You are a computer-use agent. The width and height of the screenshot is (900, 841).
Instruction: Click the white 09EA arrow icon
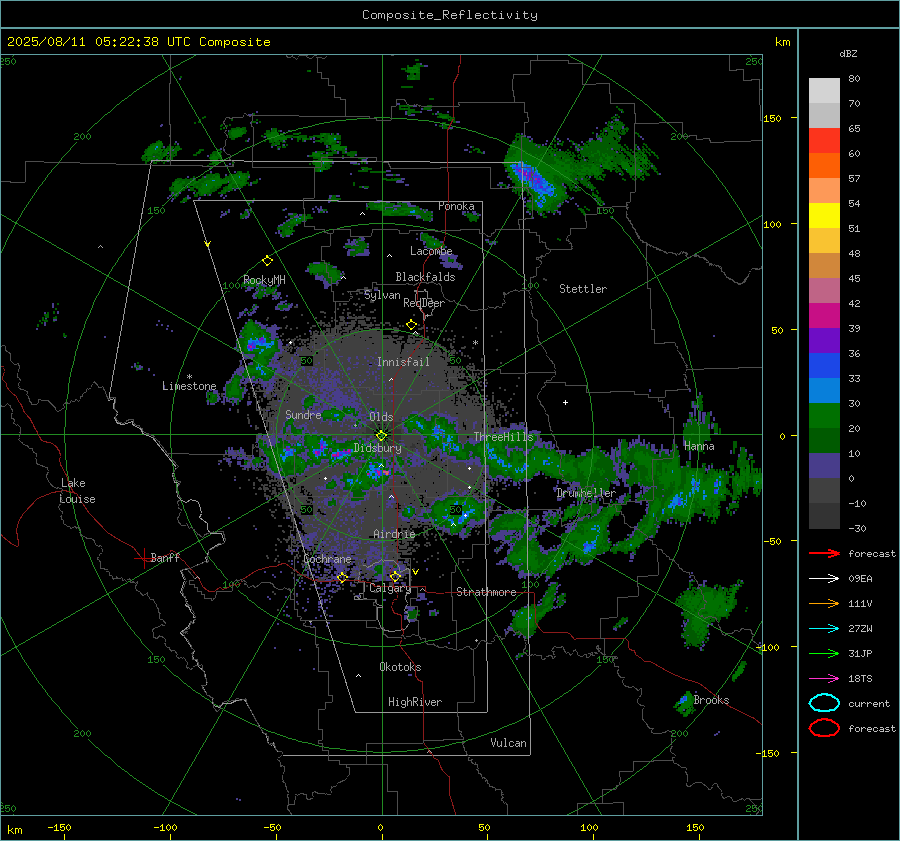[x=824, y=579]
